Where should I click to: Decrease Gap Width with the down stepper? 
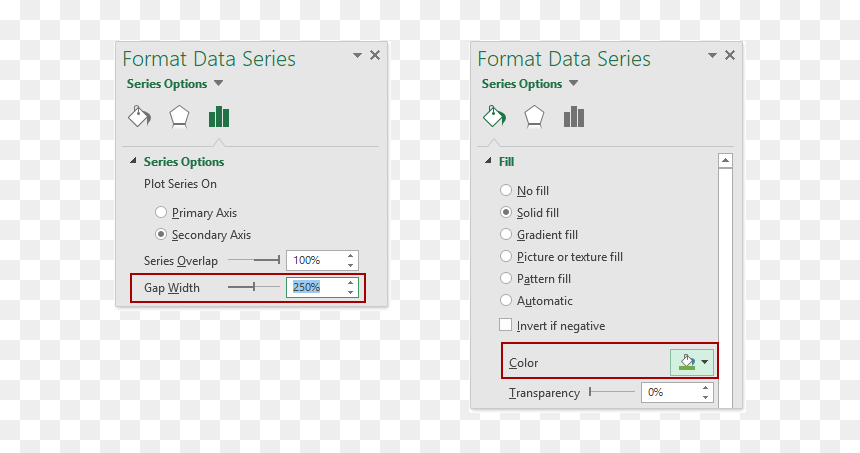coord(350,292)
